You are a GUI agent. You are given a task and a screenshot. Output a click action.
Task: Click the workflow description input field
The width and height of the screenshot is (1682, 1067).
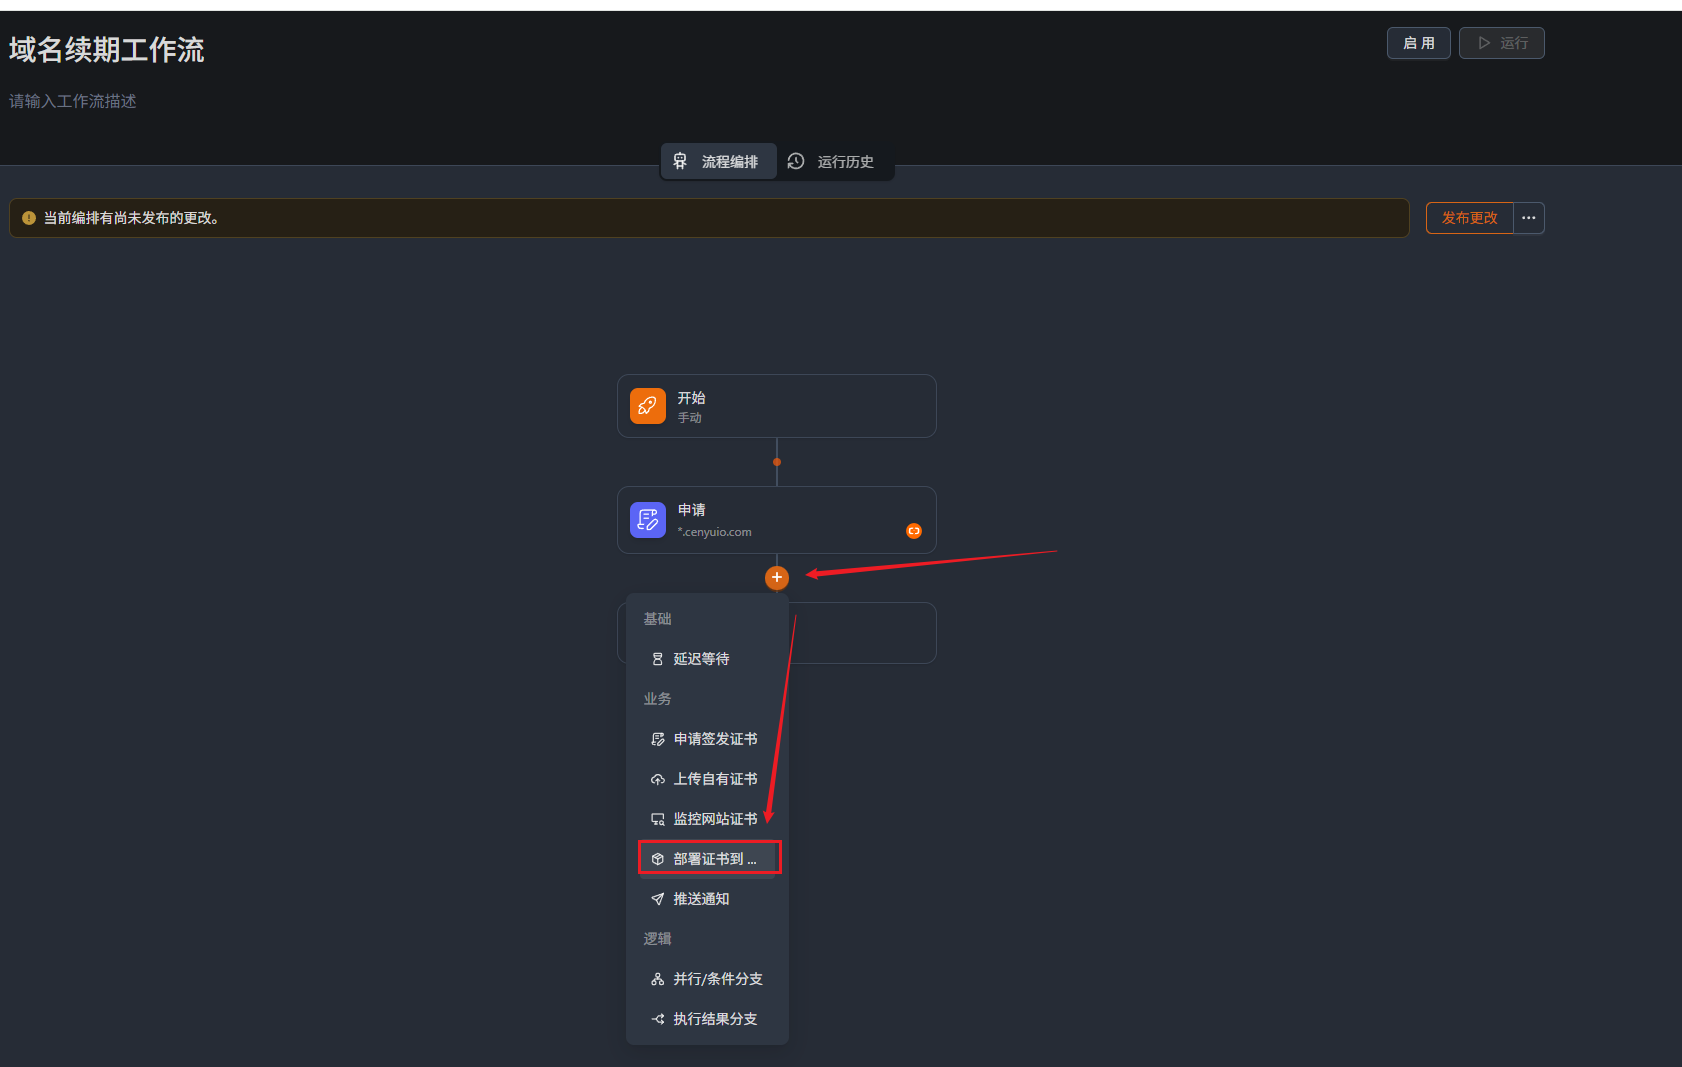coord(73,101)
